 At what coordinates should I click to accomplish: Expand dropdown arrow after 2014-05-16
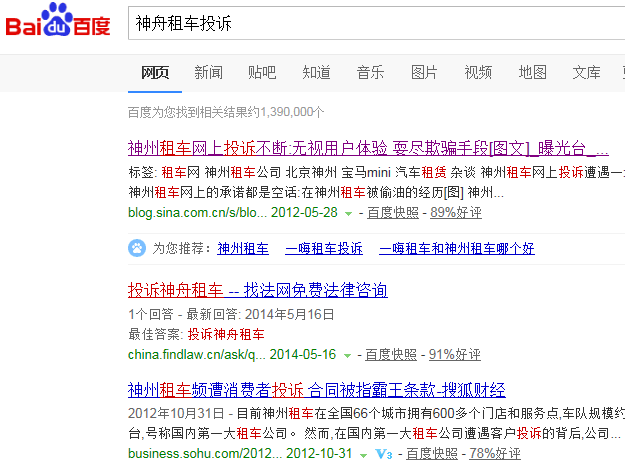pos(348,356)
